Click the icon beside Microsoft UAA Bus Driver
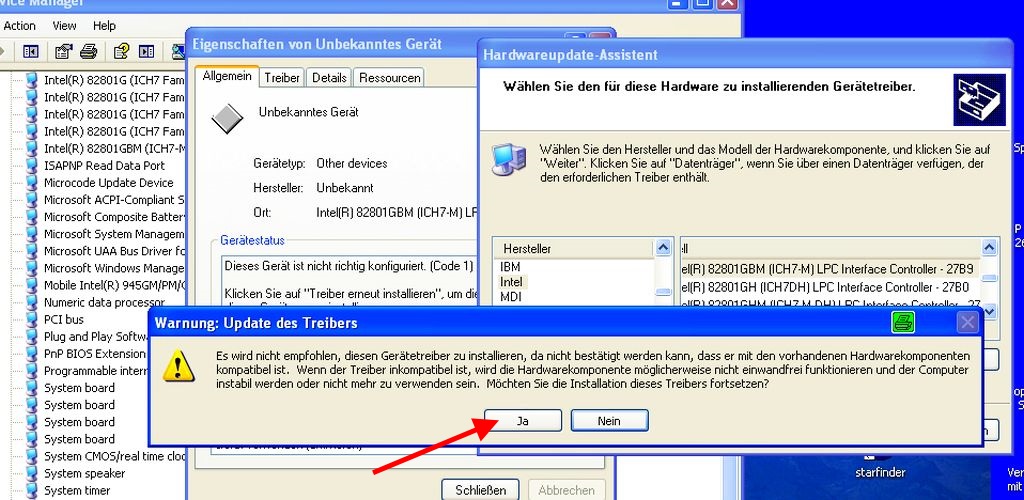 coord(31,251)
